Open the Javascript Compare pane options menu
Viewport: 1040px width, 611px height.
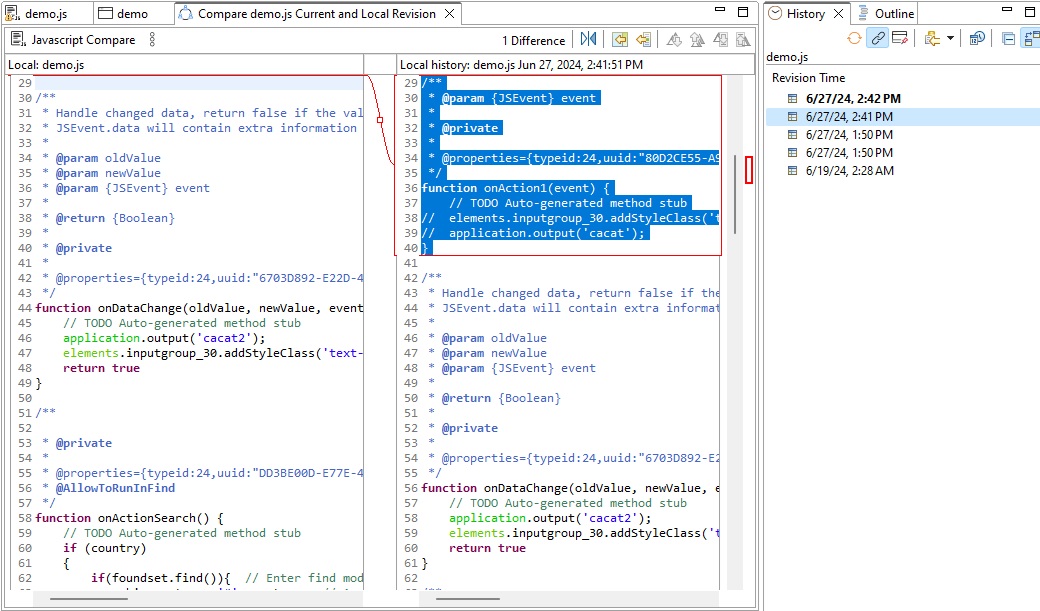coord(152,40)
